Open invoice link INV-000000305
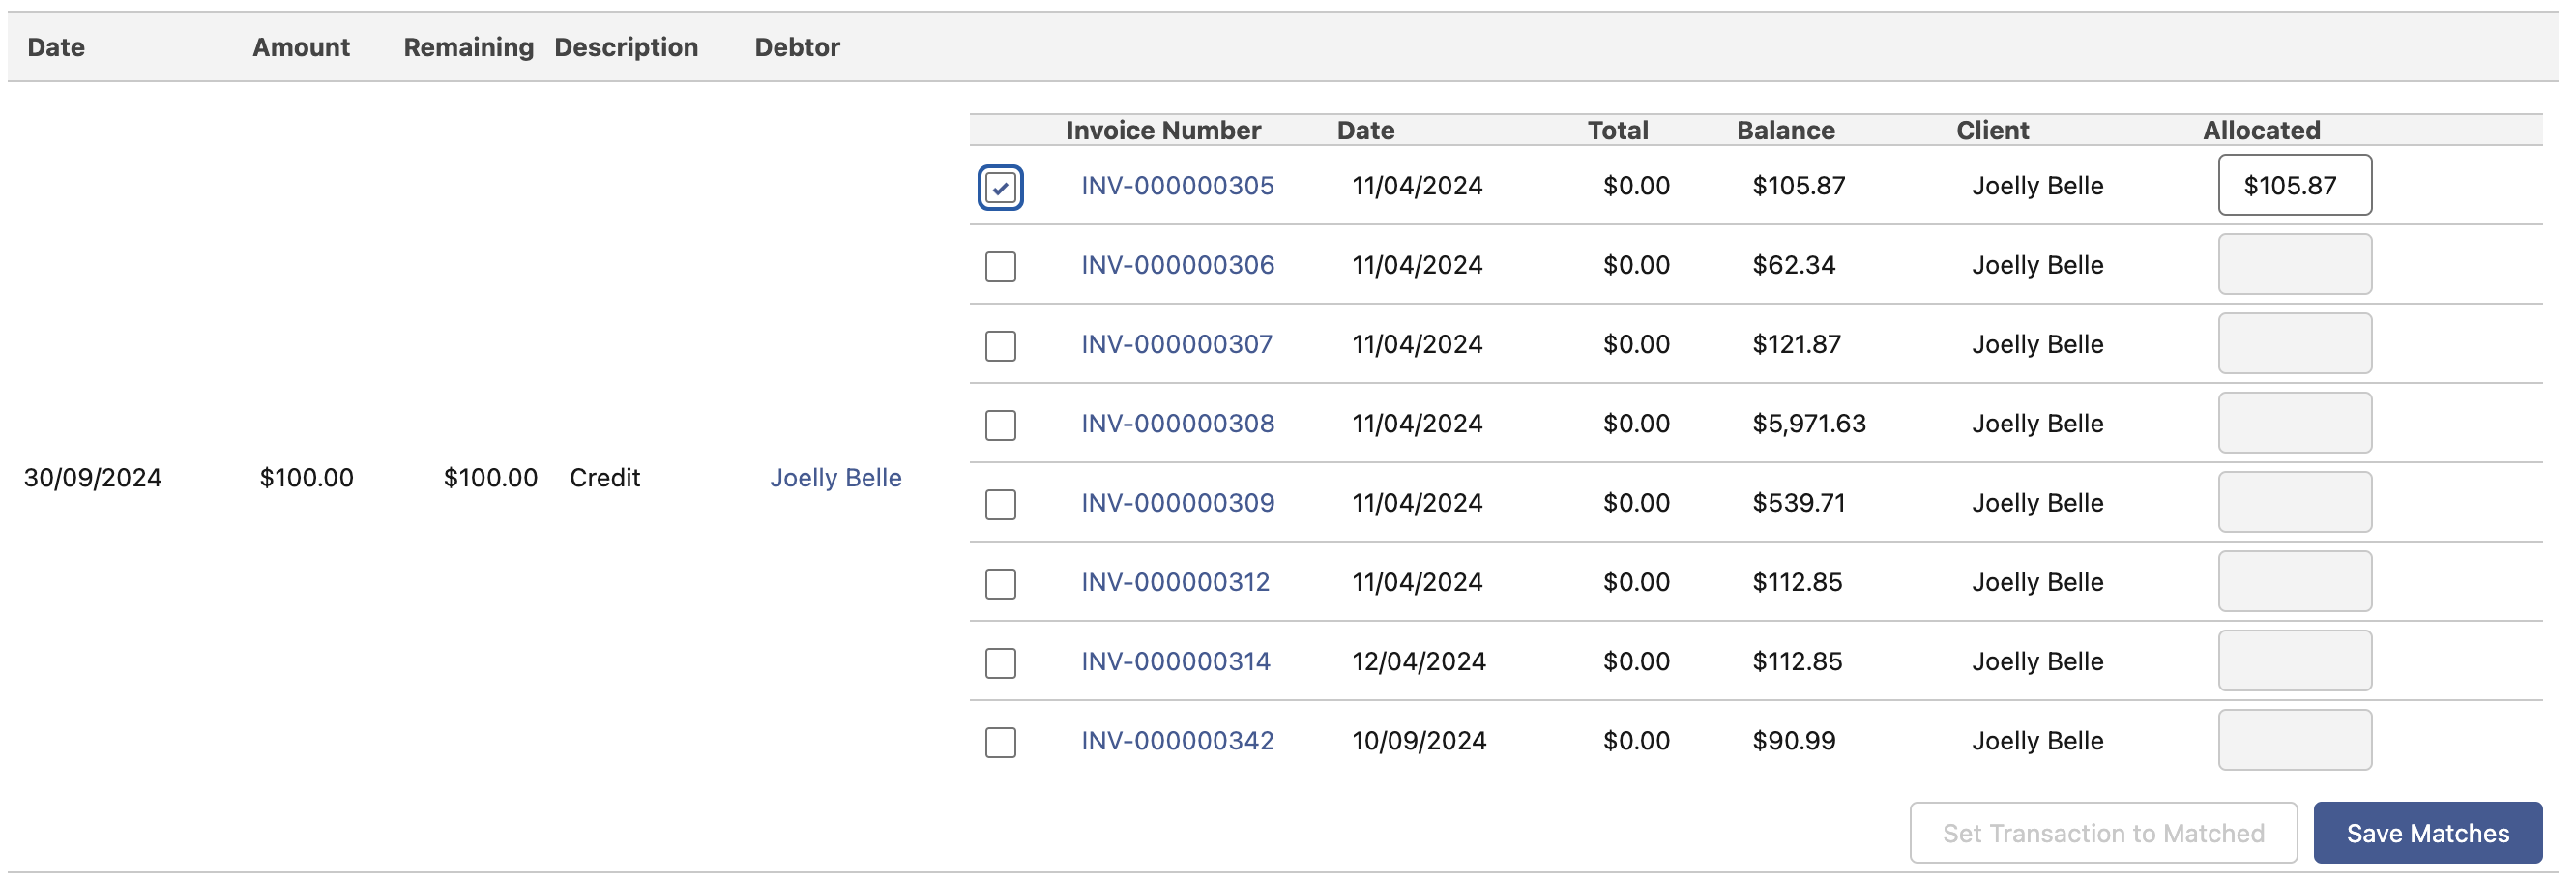This screenshot has width=2576, height=880. 1176,186
